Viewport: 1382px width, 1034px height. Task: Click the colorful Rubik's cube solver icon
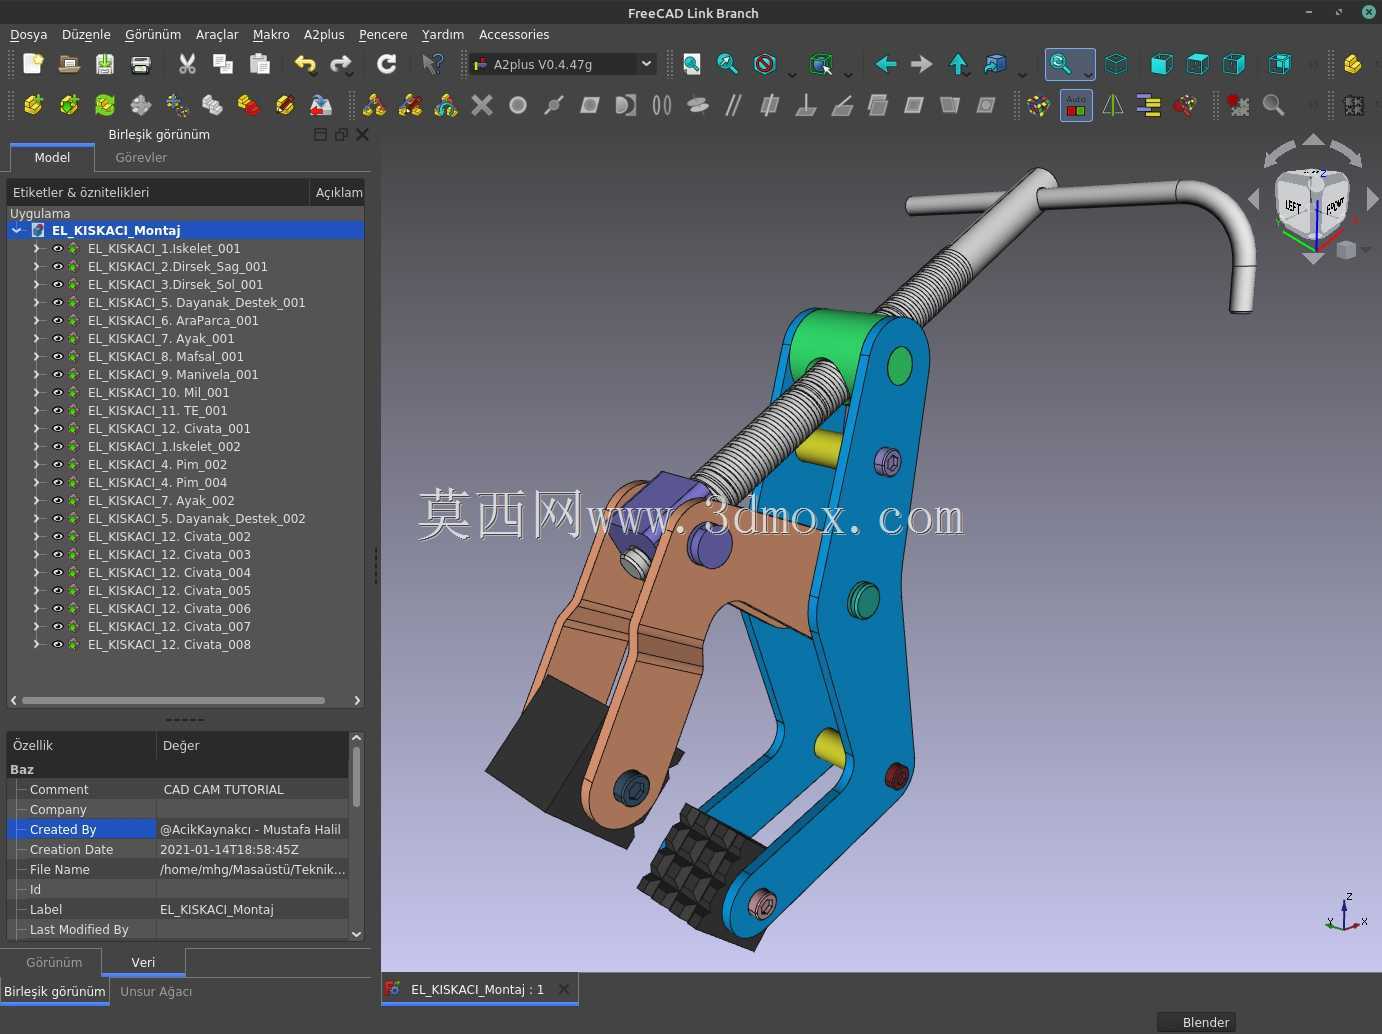point(1040,105)
